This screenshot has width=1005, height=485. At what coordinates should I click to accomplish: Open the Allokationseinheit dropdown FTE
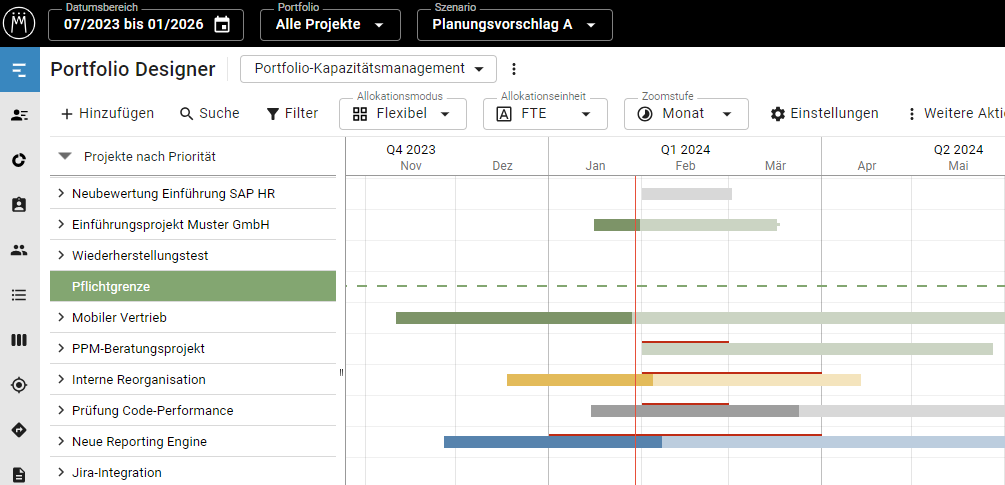[545, 114]
